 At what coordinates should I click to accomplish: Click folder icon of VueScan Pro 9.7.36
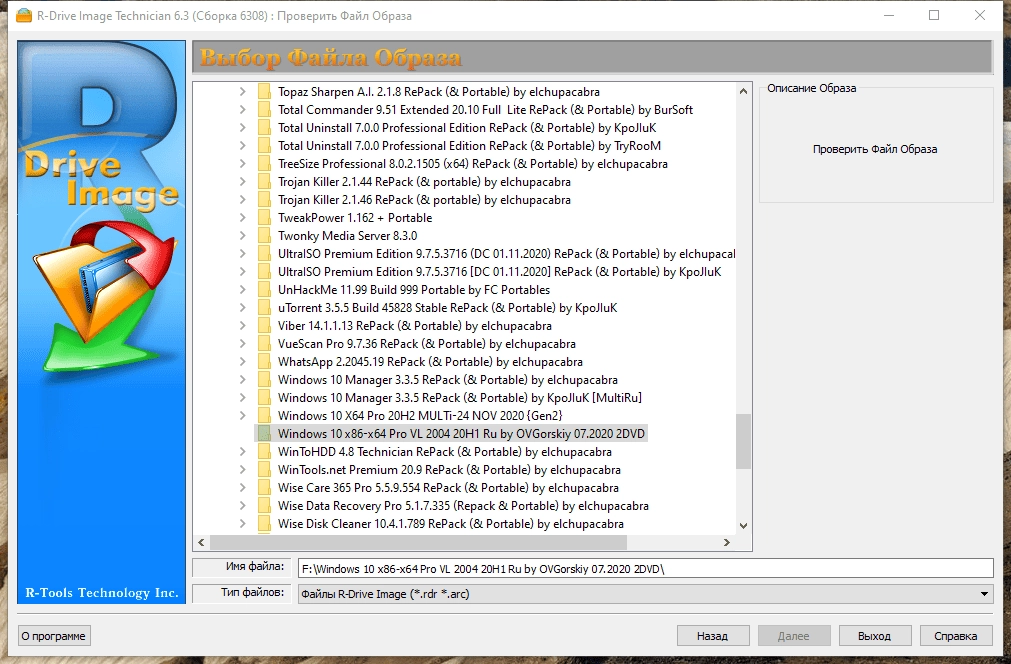click(264, 344)
